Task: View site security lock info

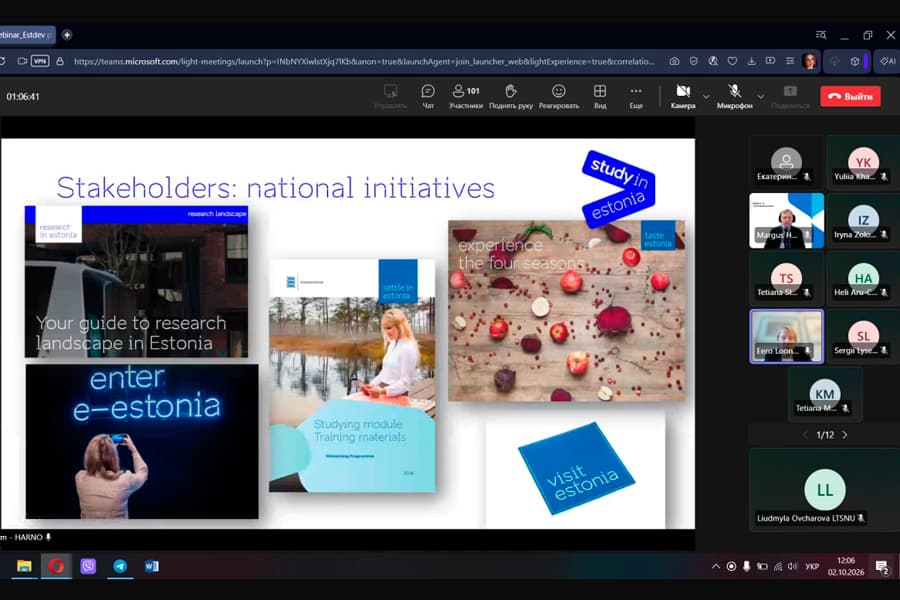Action: [60, 61]
